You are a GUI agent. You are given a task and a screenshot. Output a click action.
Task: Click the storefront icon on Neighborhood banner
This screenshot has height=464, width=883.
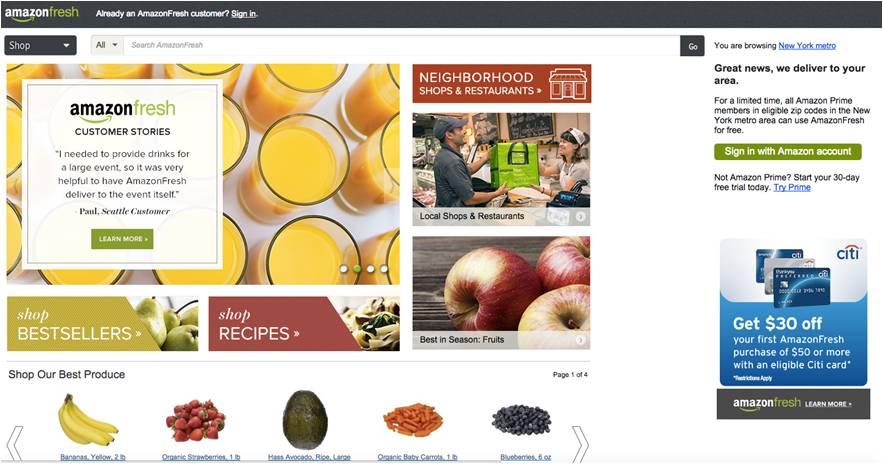click(x=568, y=84)
